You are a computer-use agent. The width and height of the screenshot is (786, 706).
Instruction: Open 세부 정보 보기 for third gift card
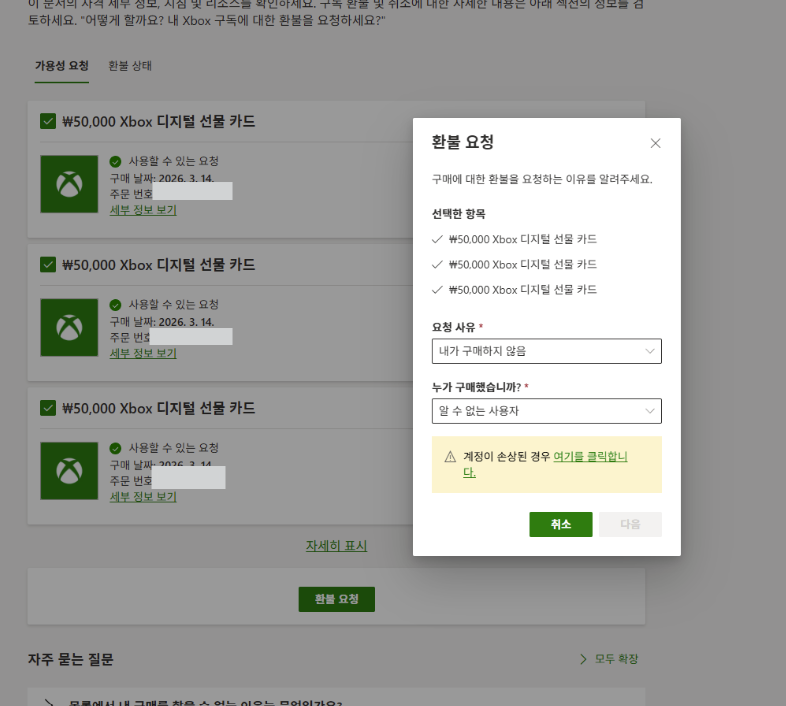pos(143,497)
